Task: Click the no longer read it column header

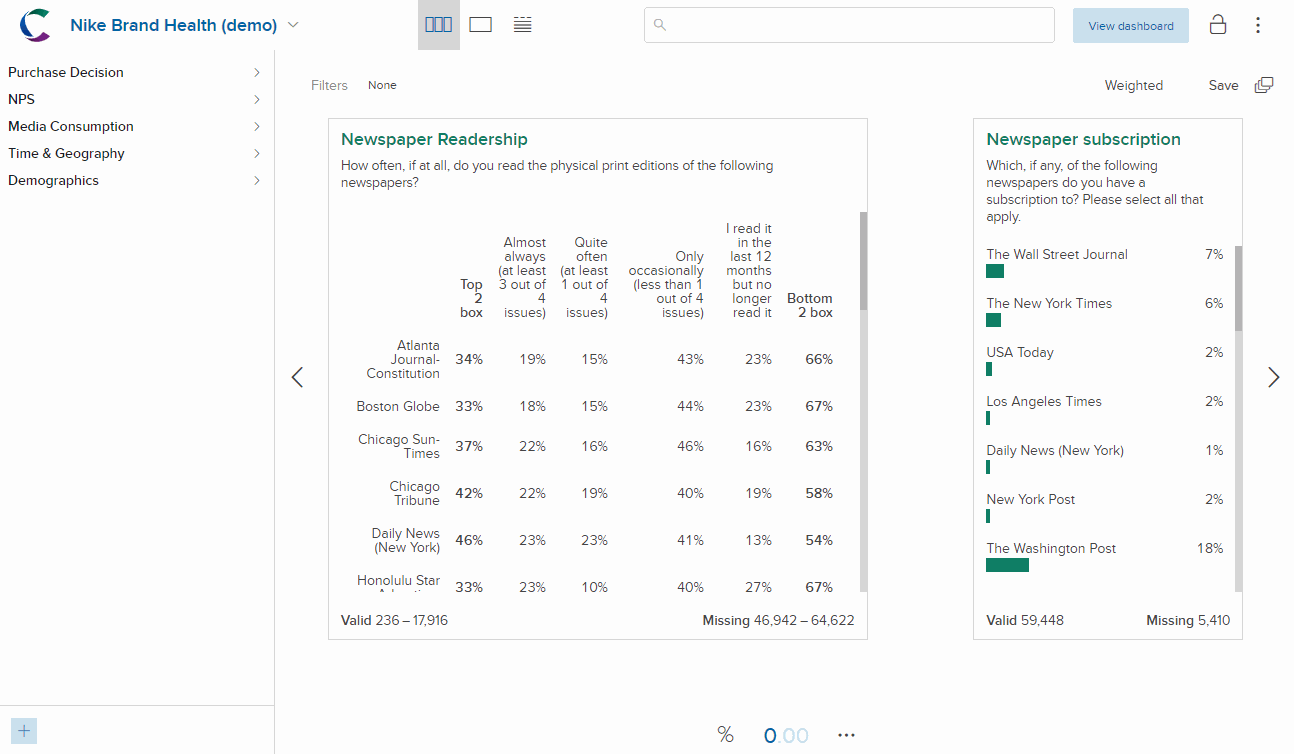Action: pyautogui.click(x=749, y=270)
